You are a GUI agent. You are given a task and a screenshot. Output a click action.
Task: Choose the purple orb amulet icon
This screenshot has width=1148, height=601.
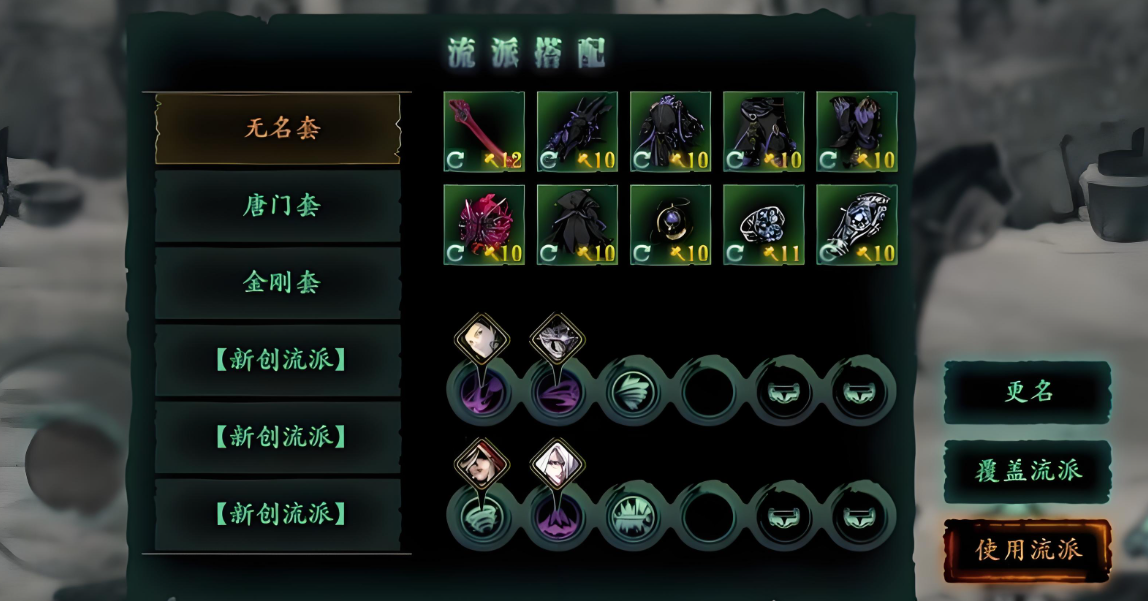click(670, 225)
